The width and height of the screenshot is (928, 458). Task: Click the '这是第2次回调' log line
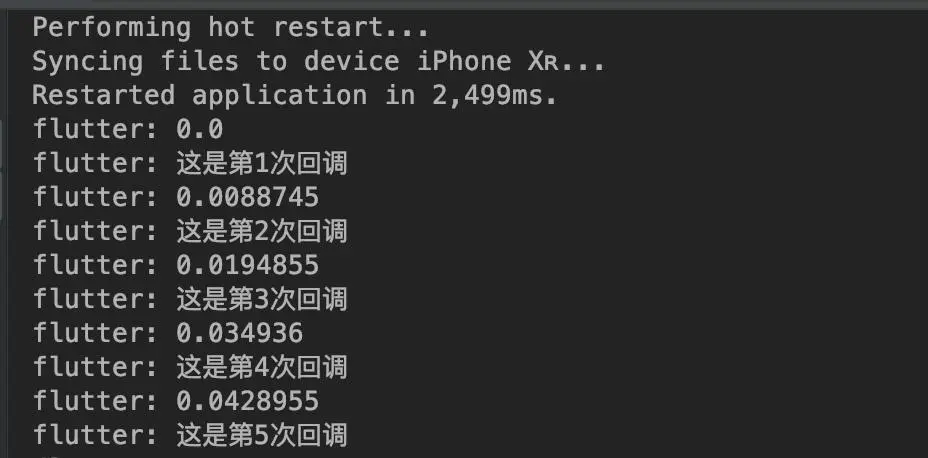coord(190,231)
